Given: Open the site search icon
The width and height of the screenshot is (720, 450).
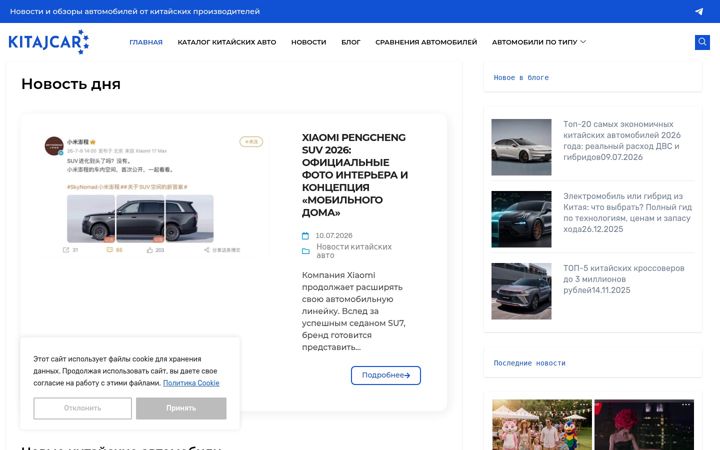Looking at the screenshot, I should [702, 42].
